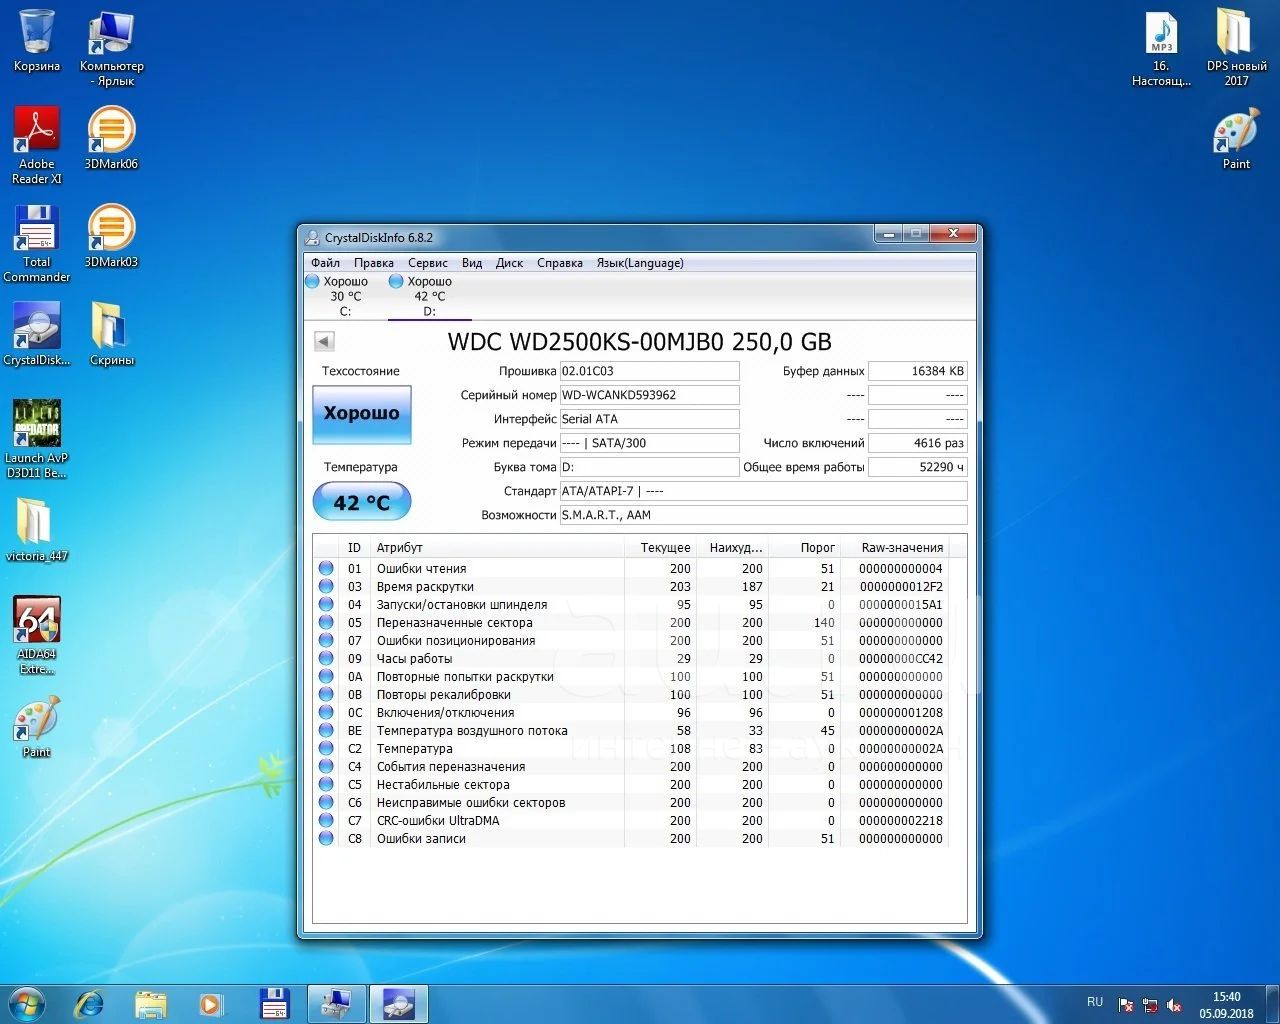Open the Вид menu

[x=472, y=263]
